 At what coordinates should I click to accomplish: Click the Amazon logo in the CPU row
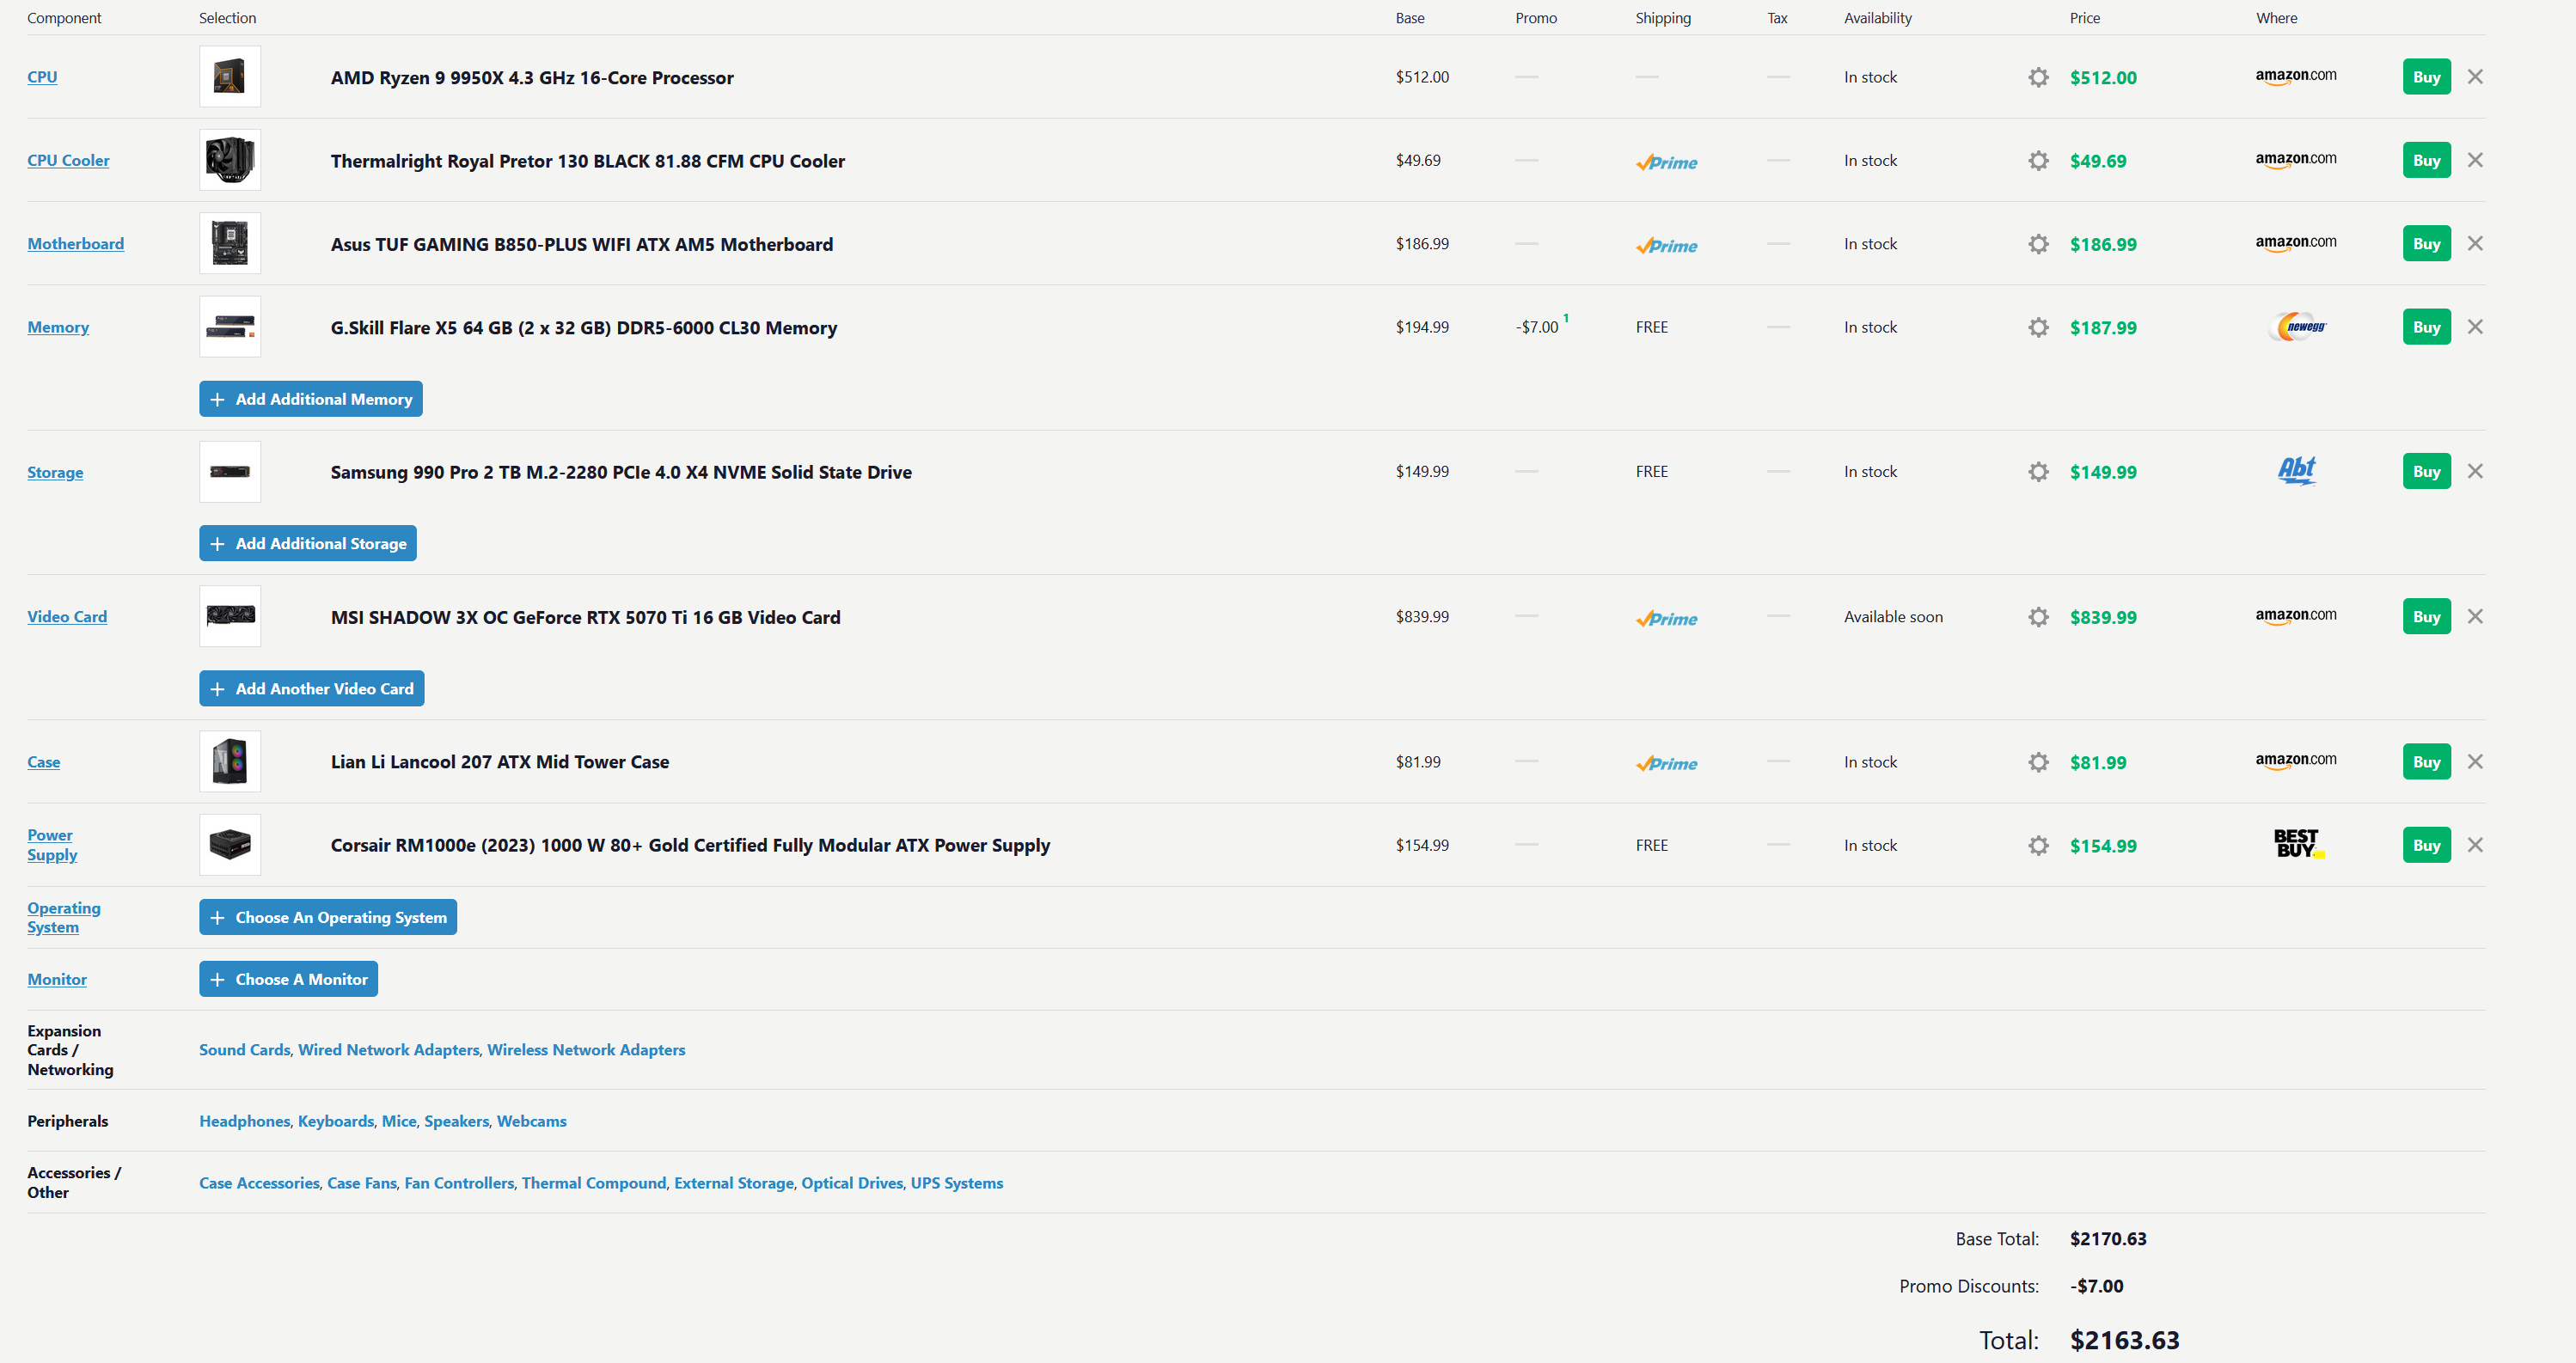[2296, 76]
